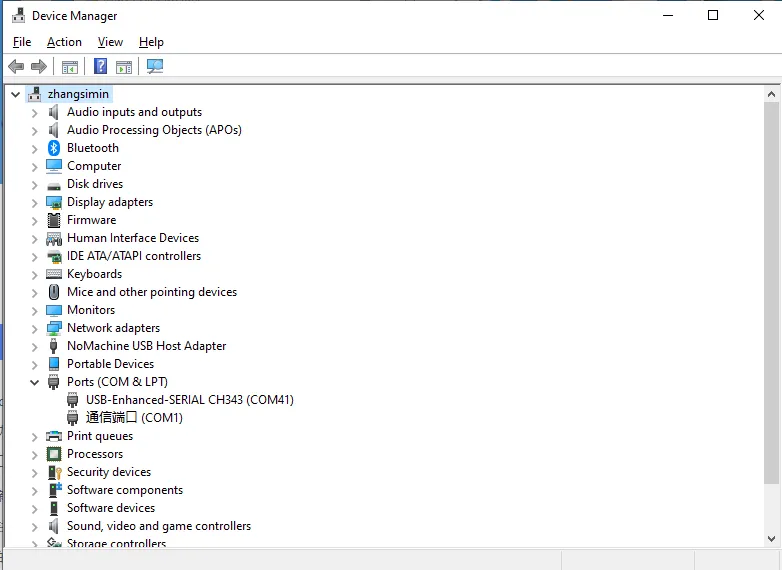
Task: Click the NoMachine USB Host Adapter icon
Action: point(54,346)
